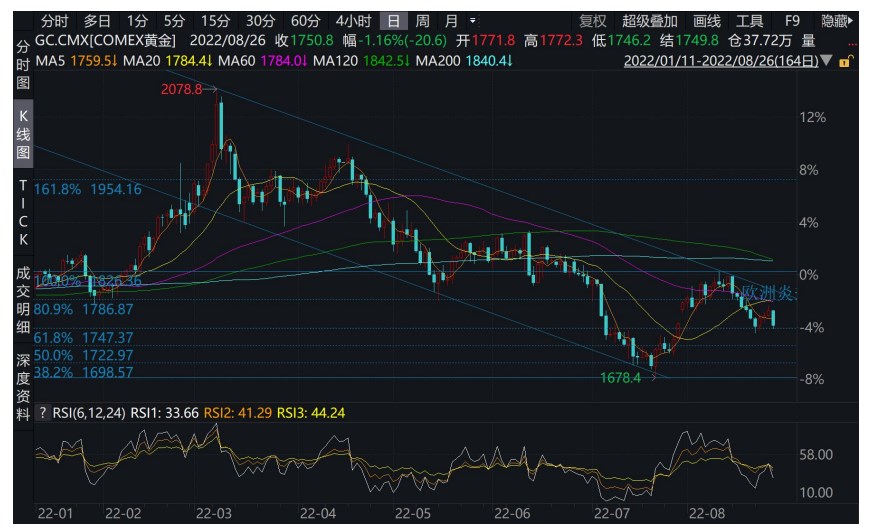This screenshot has width=872, height=532.
Task: Click the GC.CMX[COMEX黄金] instrument name
Action: pyautogui.click(x=105, y=41)
